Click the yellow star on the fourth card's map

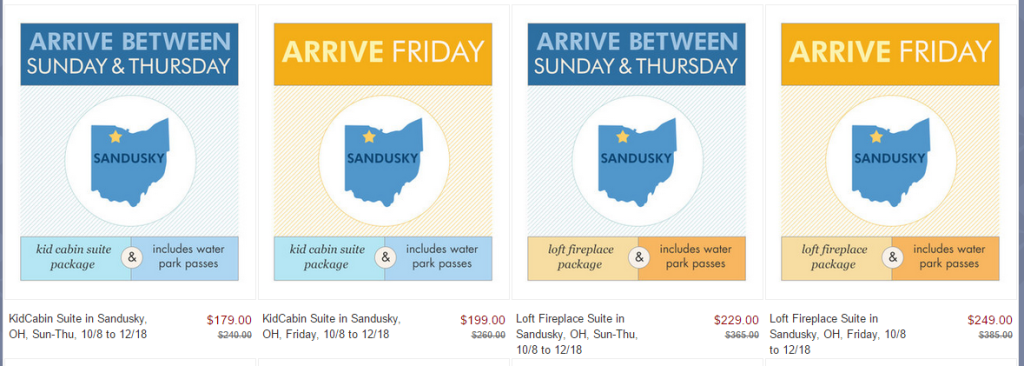[x=876, y=137]
